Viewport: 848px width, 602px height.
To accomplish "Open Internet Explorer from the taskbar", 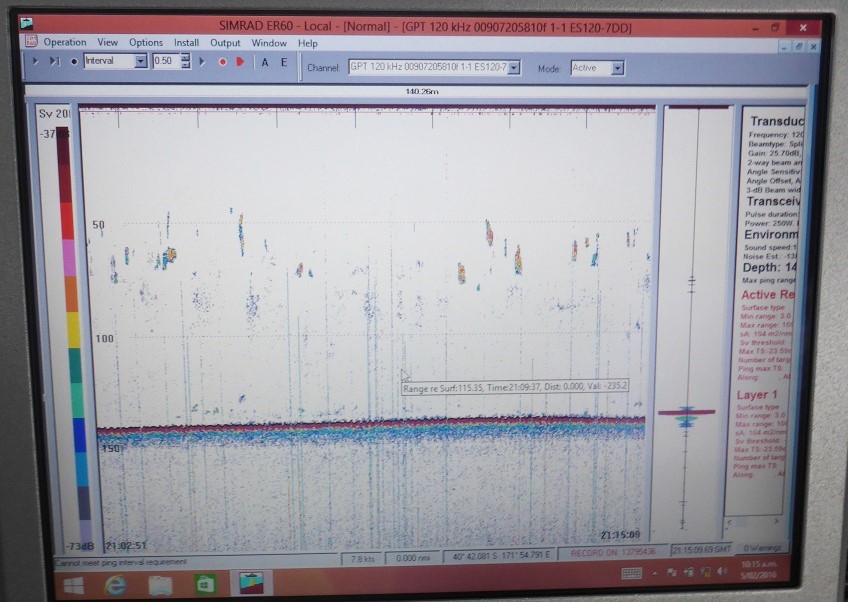I will (x=115, y=584).
